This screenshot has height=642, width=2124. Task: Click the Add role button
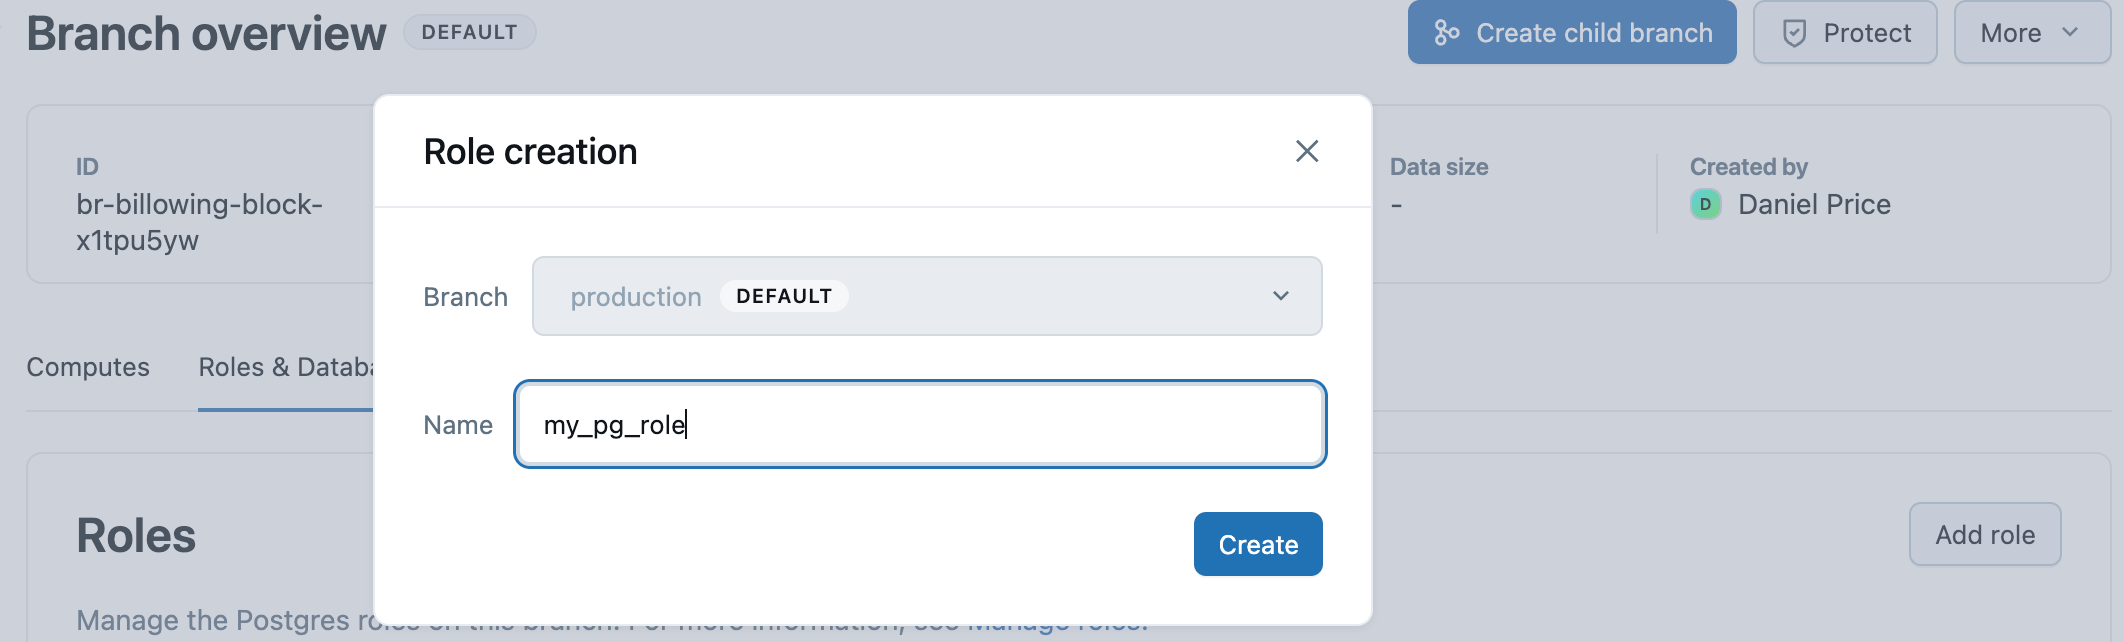(1984, 534)
